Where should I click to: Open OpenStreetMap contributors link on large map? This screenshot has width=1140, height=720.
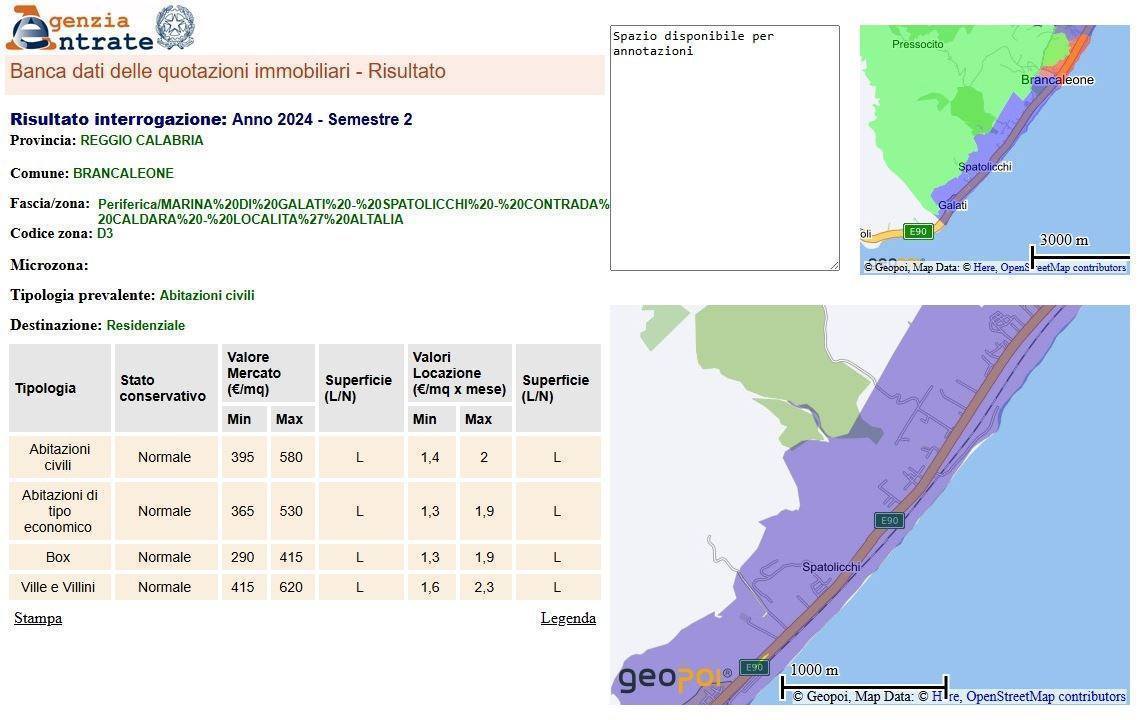1045,696
